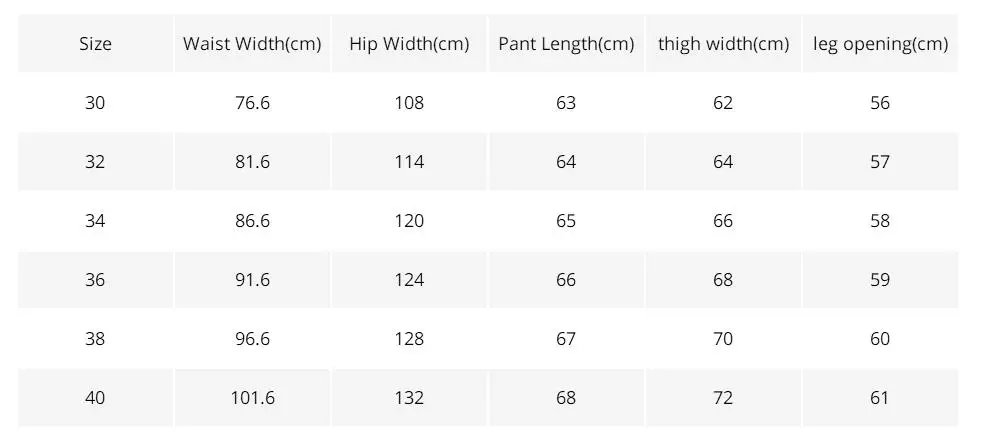992x443 pixels.
Task: Select the size 32 cell
Action: click(95, 162)
